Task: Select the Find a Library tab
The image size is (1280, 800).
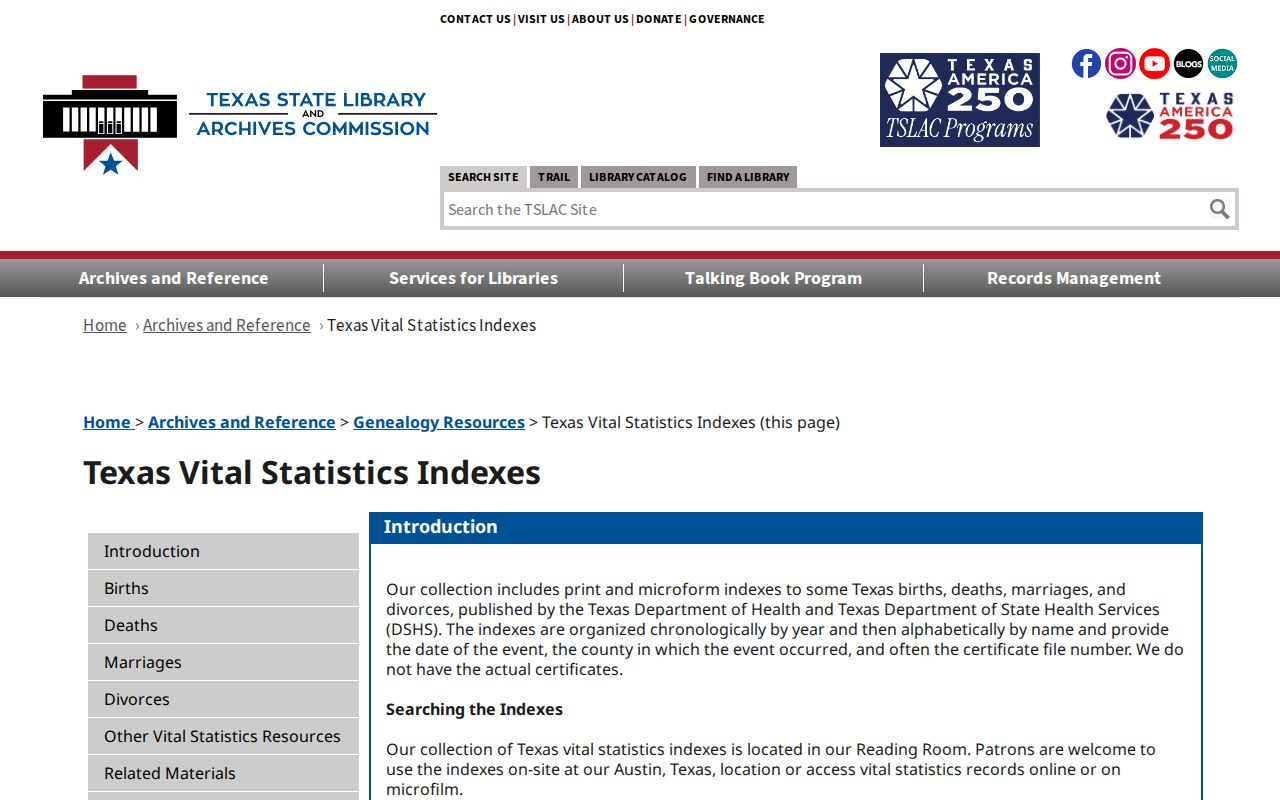Action: click(x=748, y=177)
